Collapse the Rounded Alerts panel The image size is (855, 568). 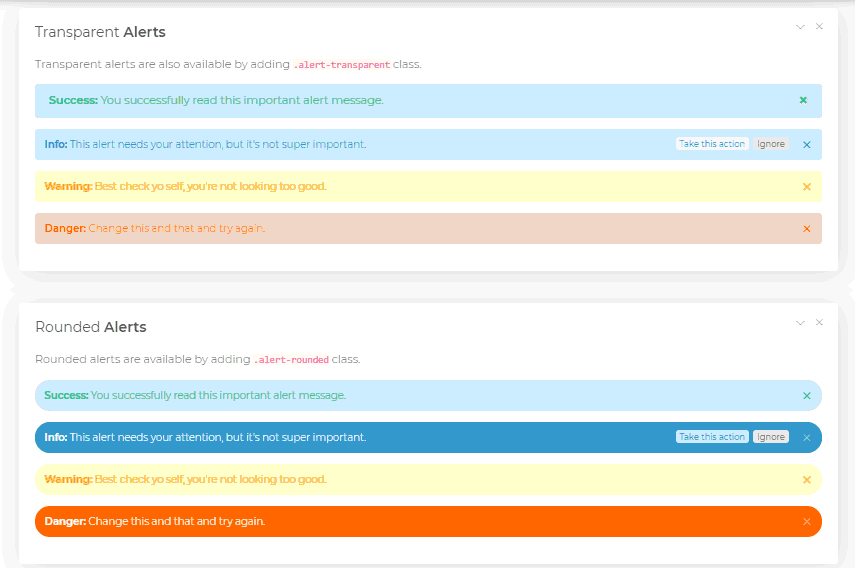click(x=800, y=323)
